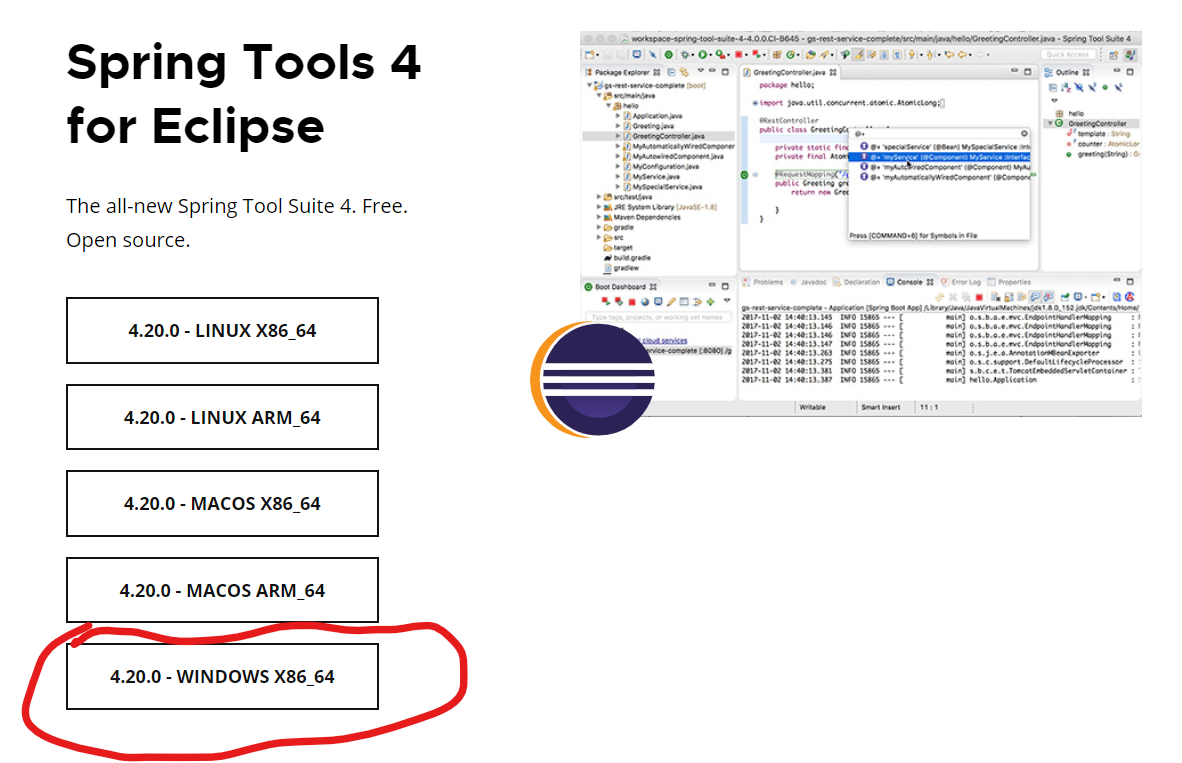The image size is (1182, 763).
Task: Download 4.20.0 for Windows x86_64
Action: [x=222, y=676]
